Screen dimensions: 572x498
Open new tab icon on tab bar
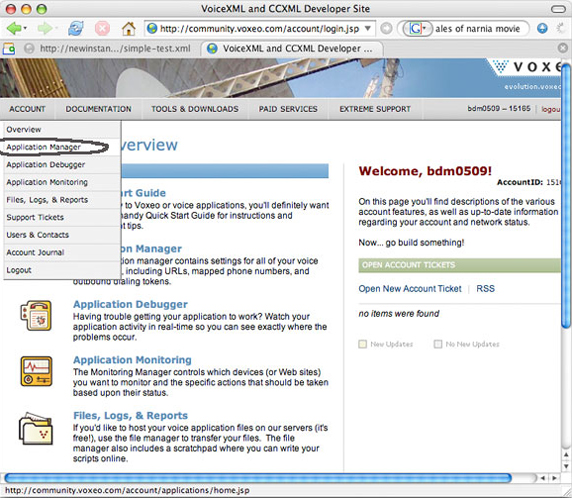pos(8,48)
